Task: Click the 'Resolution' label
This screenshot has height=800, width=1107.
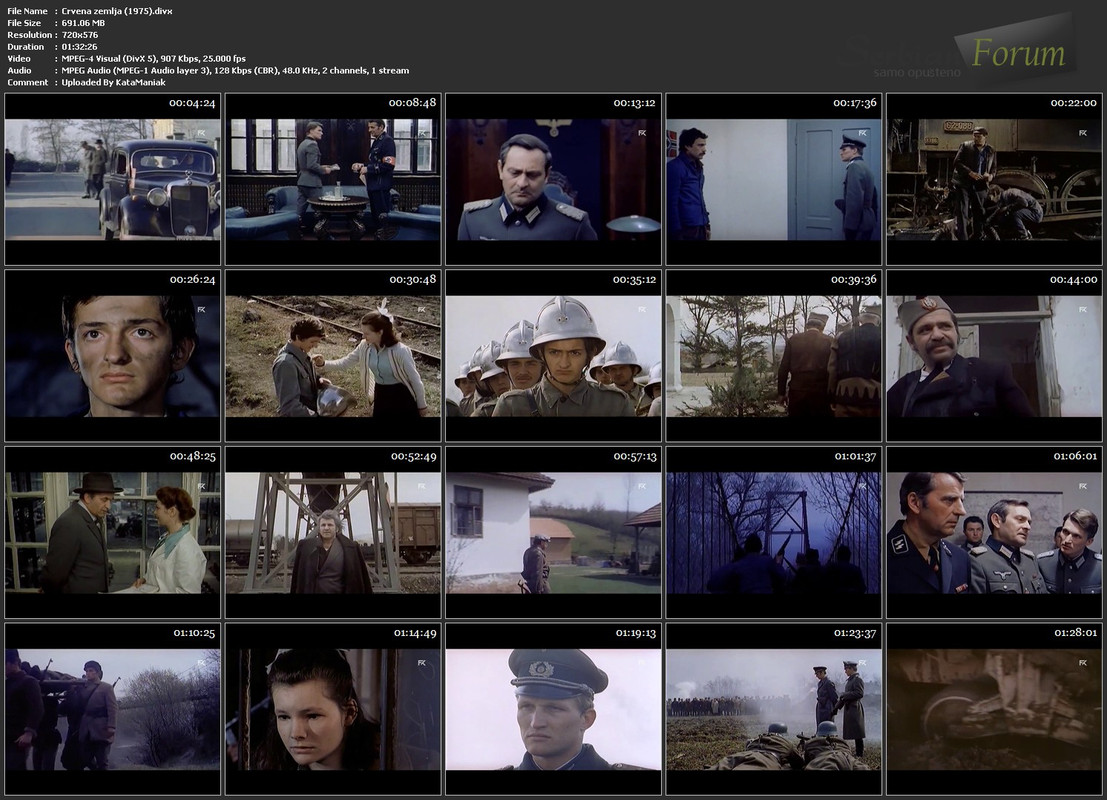Action: tap(30, 35)
